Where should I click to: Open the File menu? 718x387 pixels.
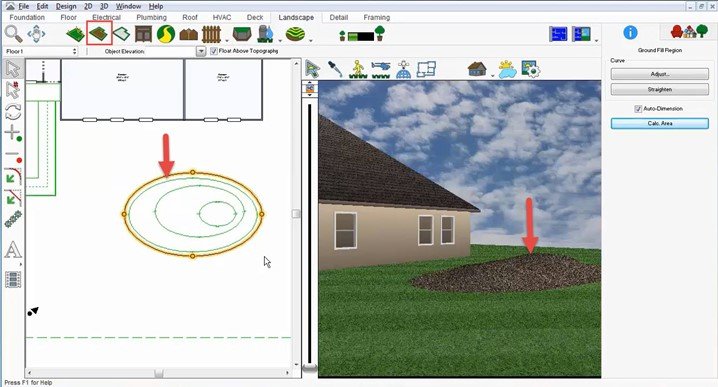pyautogui.click(x=23, y=6)
